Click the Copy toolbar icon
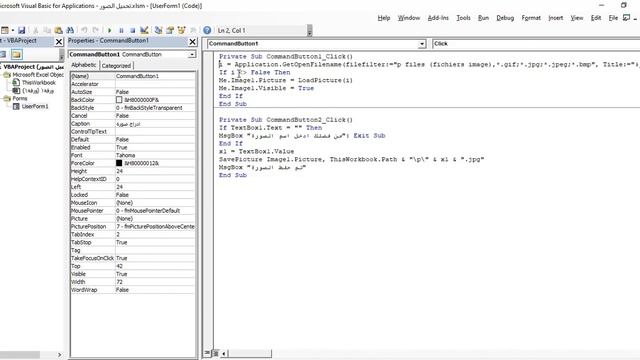Viewport: 640px width, 360px height. 47,30
